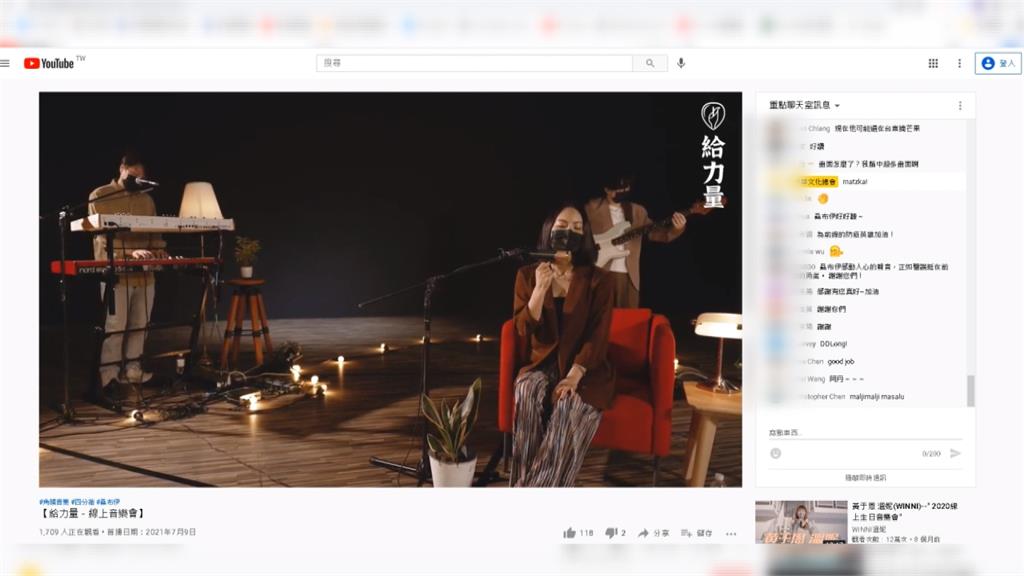Expand the 重點聊天室訊息 chat mode dropdown

[x=805, y=105]
